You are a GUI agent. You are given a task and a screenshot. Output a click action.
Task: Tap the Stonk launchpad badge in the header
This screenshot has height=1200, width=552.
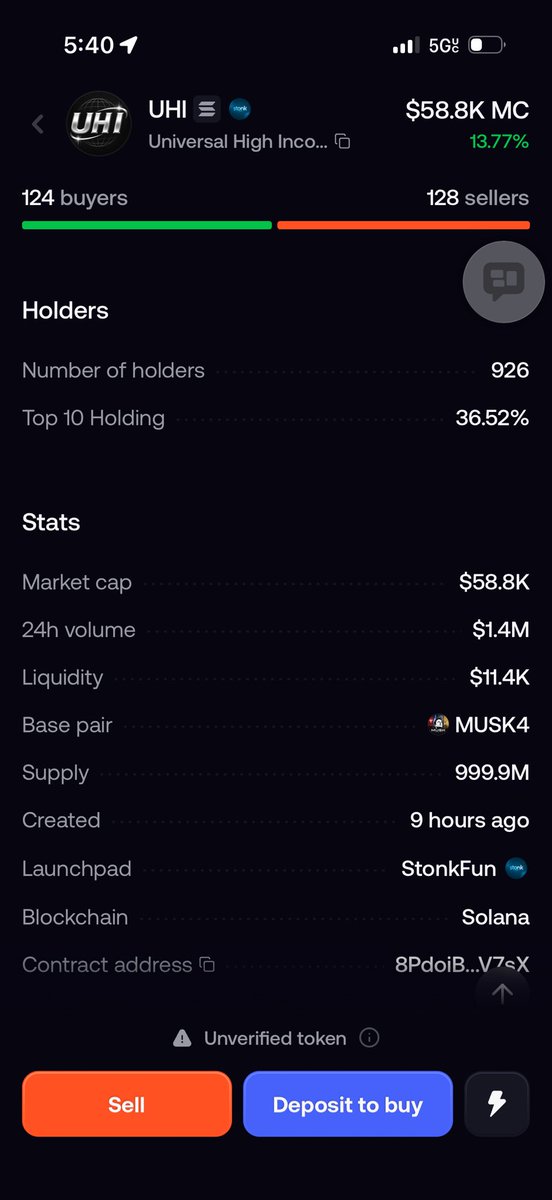pos(240,109)
